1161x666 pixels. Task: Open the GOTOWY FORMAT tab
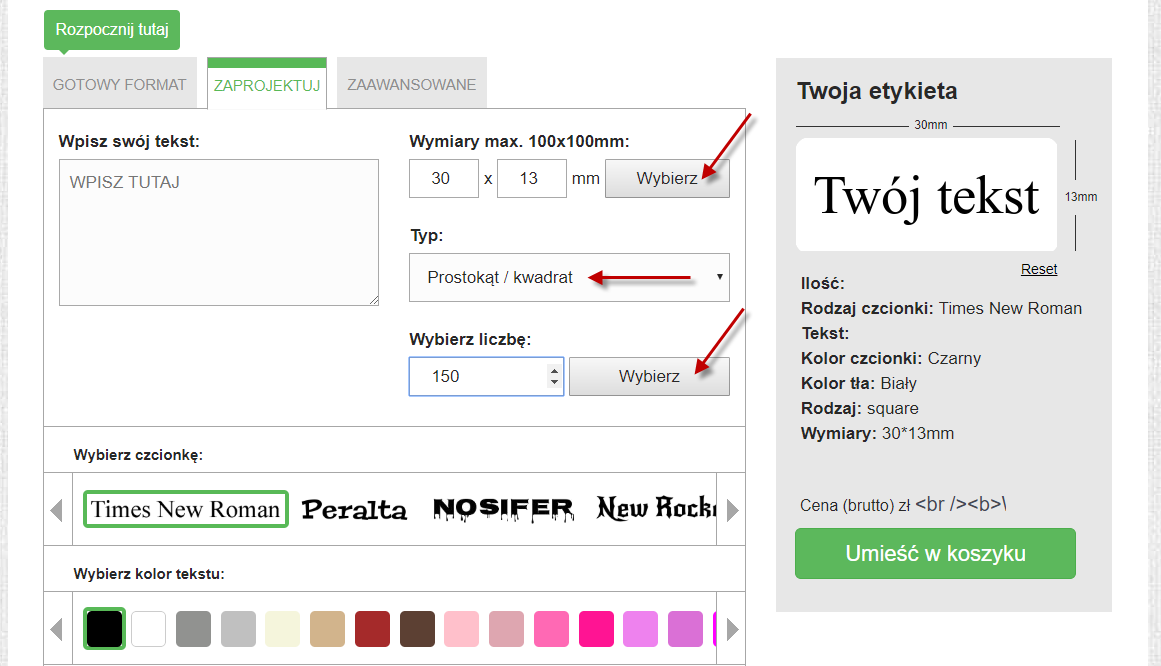pos(120,84)
